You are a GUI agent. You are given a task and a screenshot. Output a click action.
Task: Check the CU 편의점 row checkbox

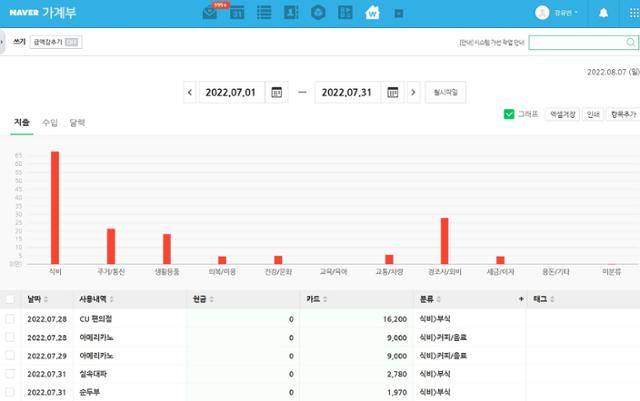[10, 319]
